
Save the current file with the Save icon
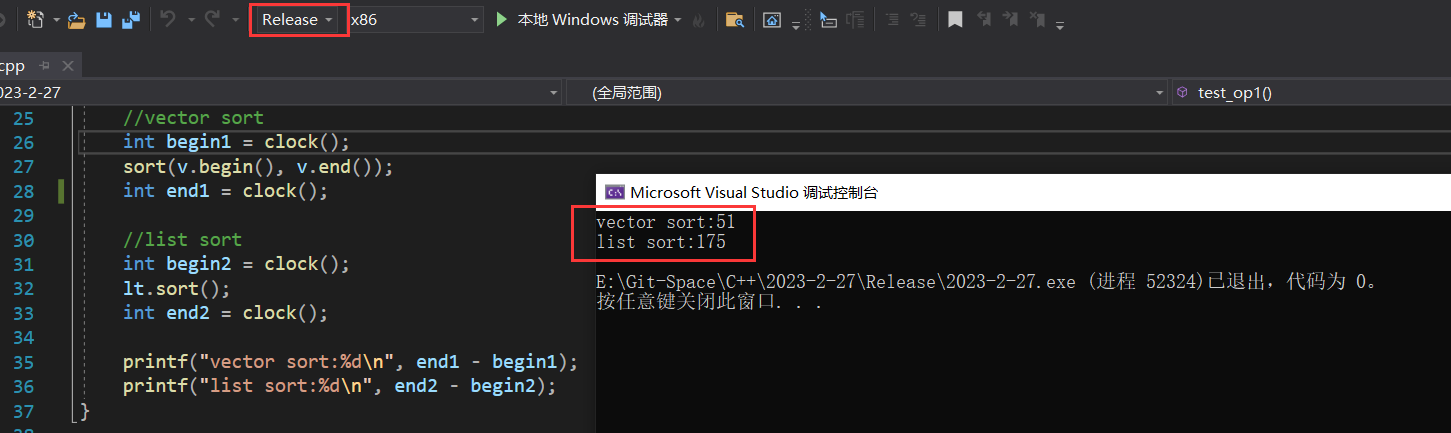click(x=104, y=20)
